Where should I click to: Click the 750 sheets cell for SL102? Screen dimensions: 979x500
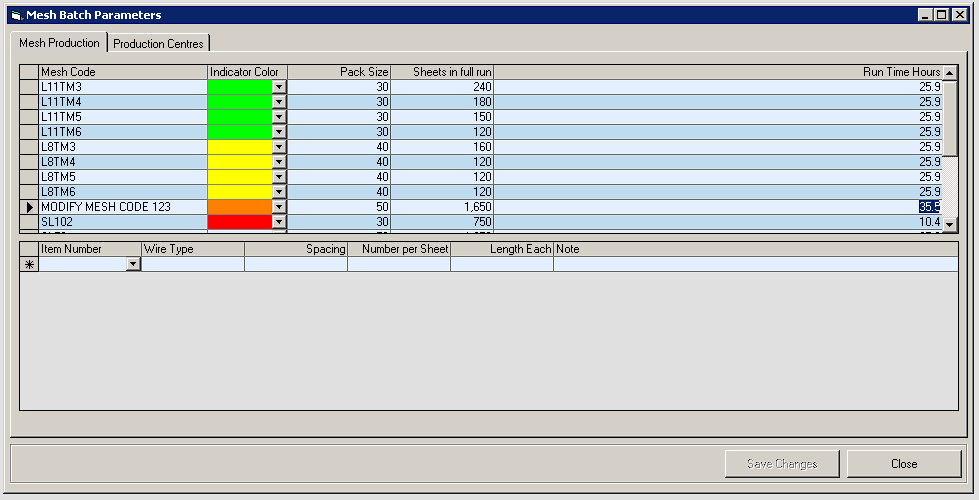(x=442, y=222)
